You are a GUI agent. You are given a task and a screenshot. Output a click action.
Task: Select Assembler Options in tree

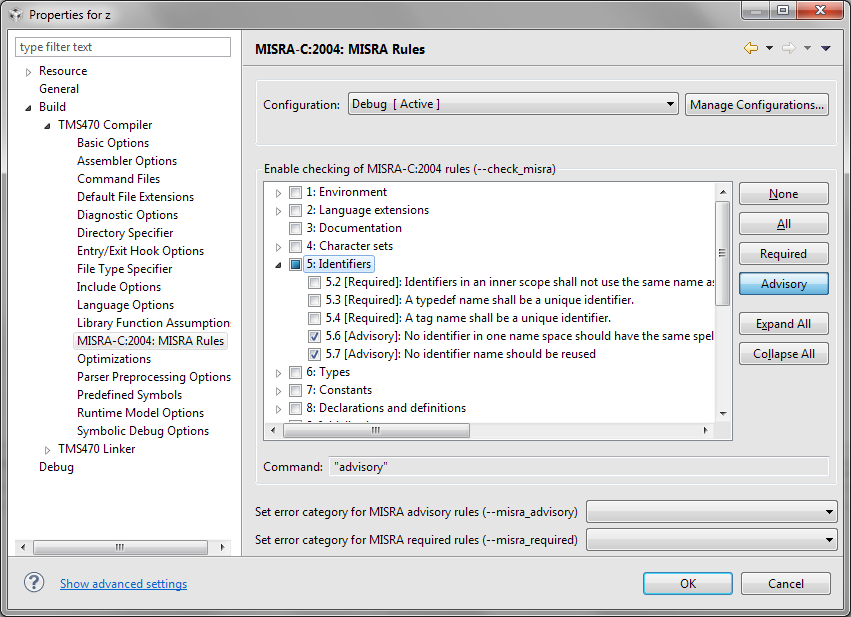pyautogui.click(x=127, y=161)
